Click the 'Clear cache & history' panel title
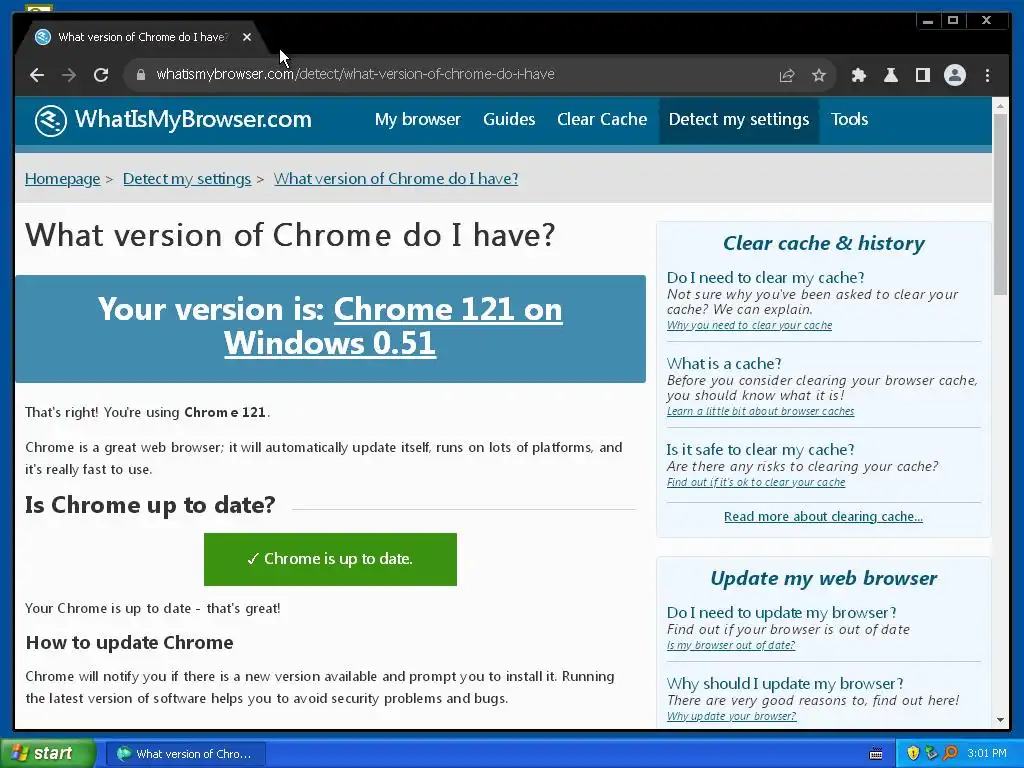The height and width of the screenshot is (768, 1024). (824, 244)
